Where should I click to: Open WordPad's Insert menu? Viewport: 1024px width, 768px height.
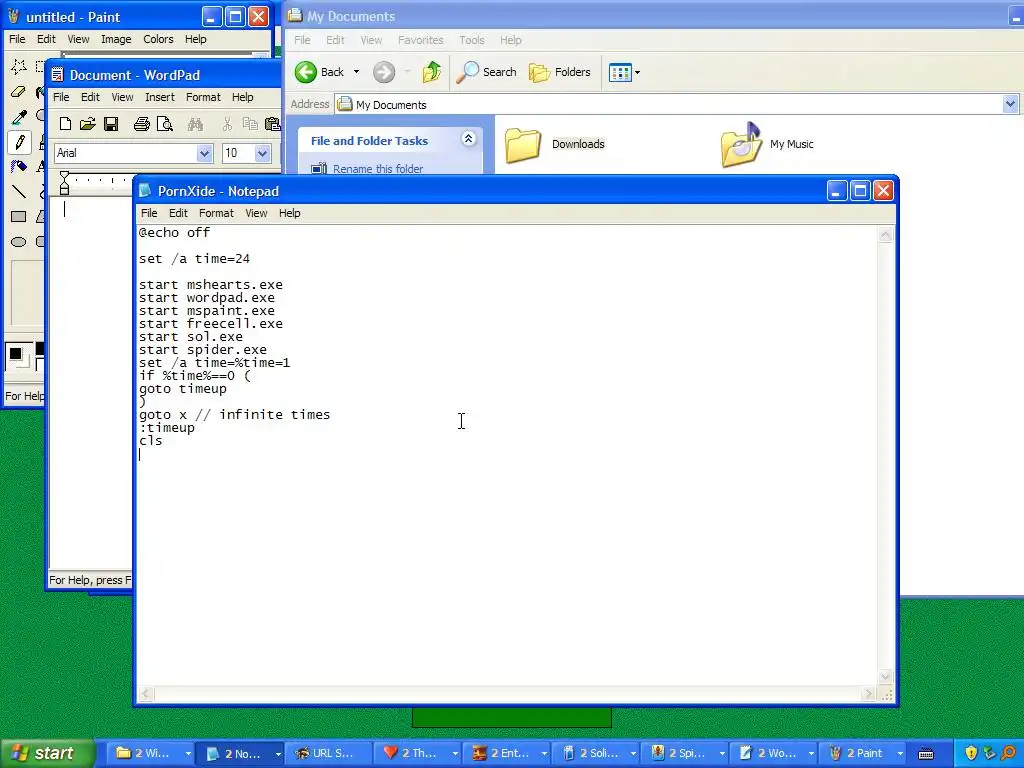point(159,97)
